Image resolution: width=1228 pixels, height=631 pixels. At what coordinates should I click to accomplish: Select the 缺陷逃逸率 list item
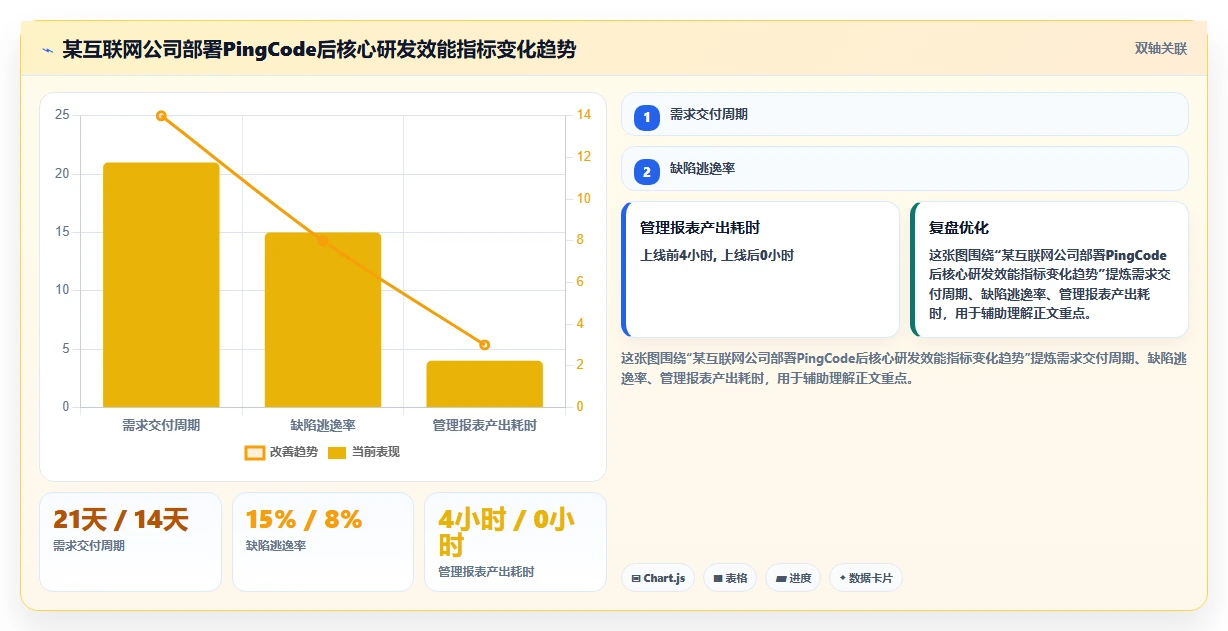point(905,168)
